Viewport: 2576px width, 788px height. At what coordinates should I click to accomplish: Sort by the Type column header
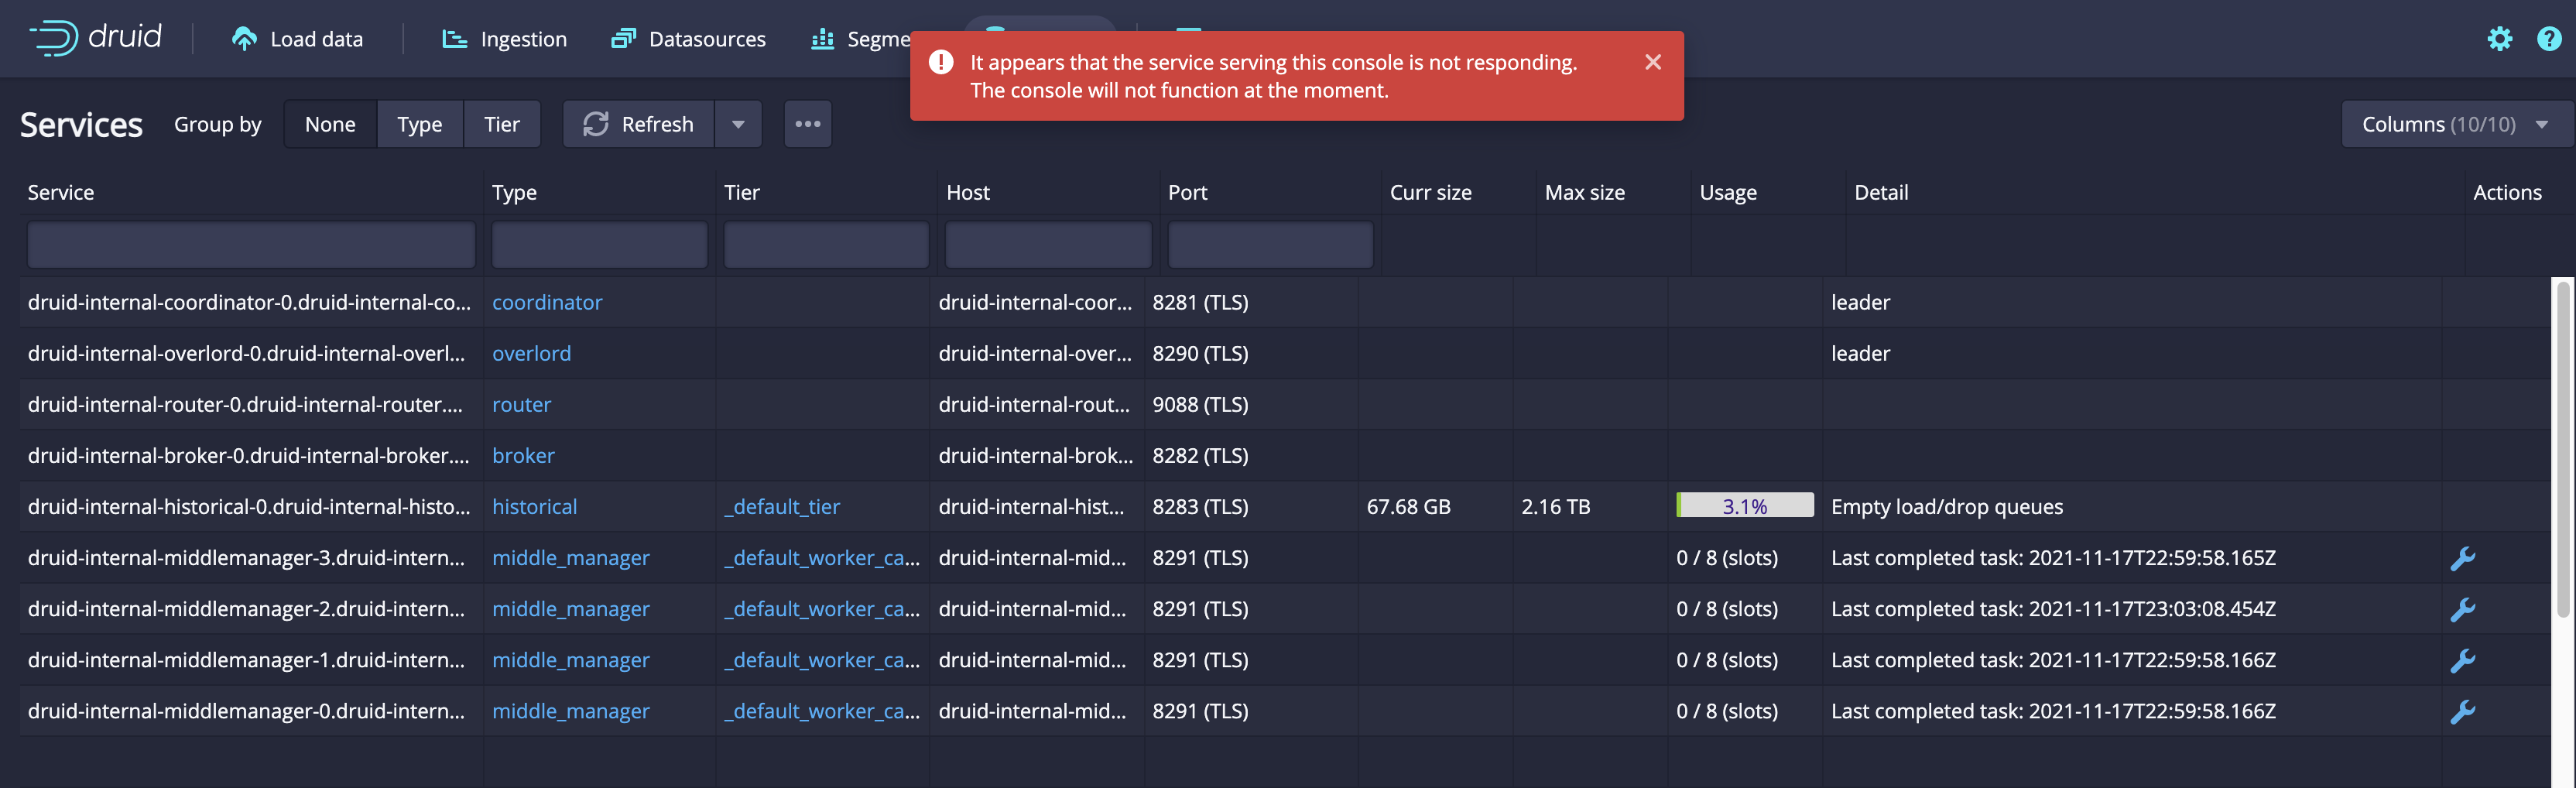pos(514,192)
